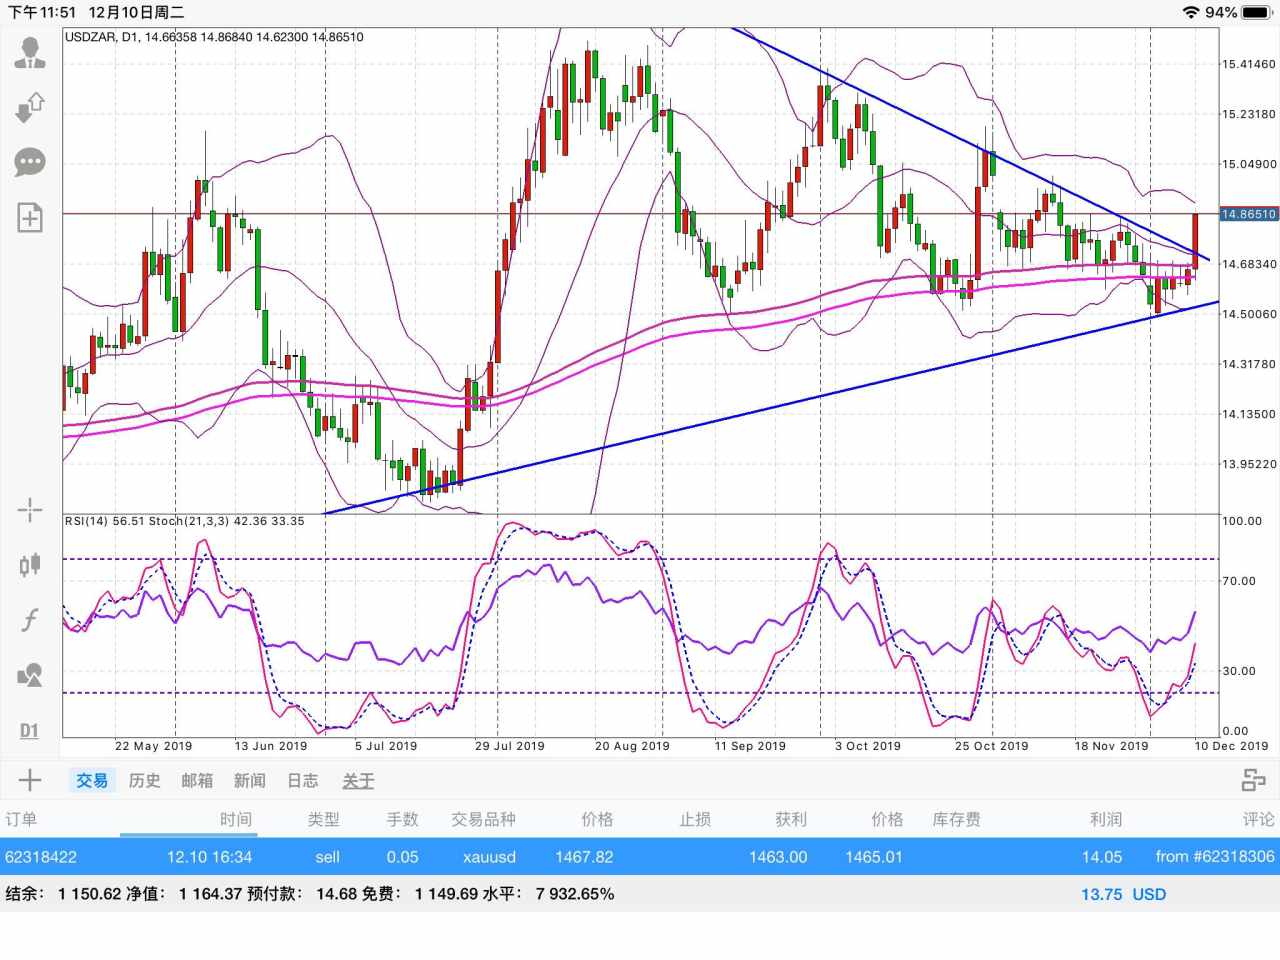Sort by the 利润 column header
This screenshot has width=1280, height=960.
click(x=1106, y=819)
